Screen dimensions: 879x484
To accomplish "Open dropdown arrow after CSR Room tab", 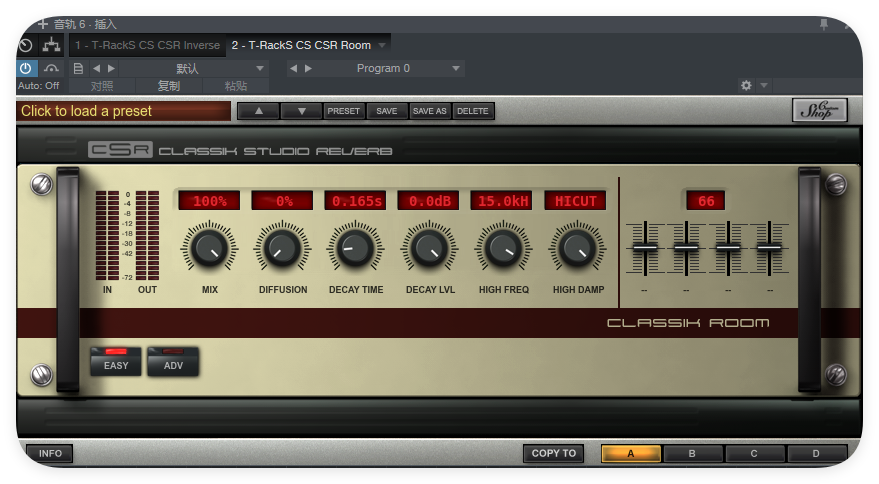I will pos(382,45).
